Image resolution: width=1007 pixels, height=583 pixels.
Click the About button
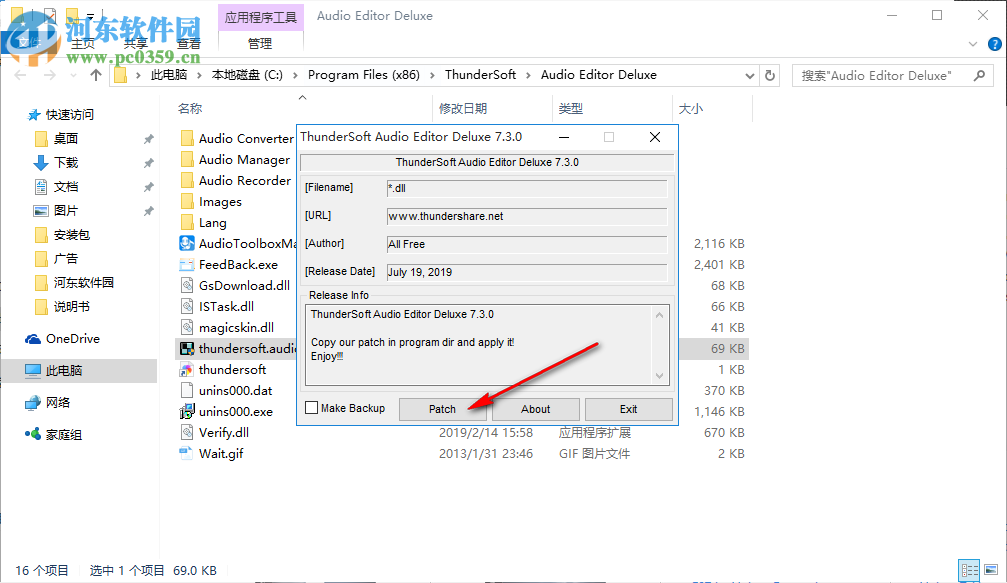coord(535,408)
